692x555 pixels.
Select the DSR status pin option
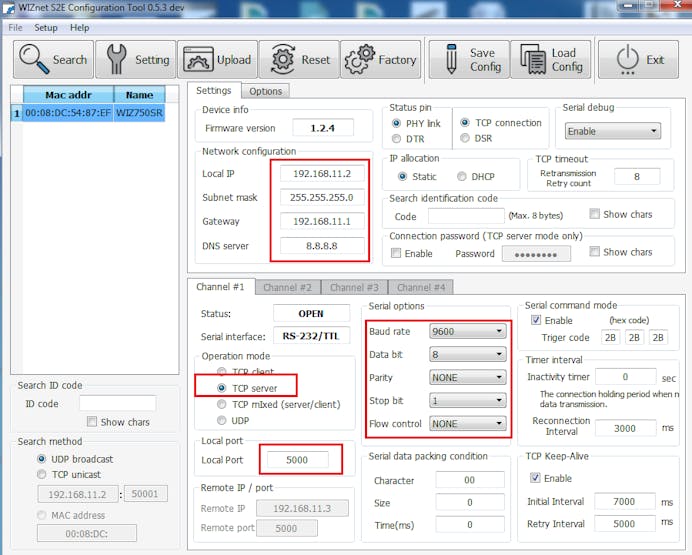[x=465, y=138]
